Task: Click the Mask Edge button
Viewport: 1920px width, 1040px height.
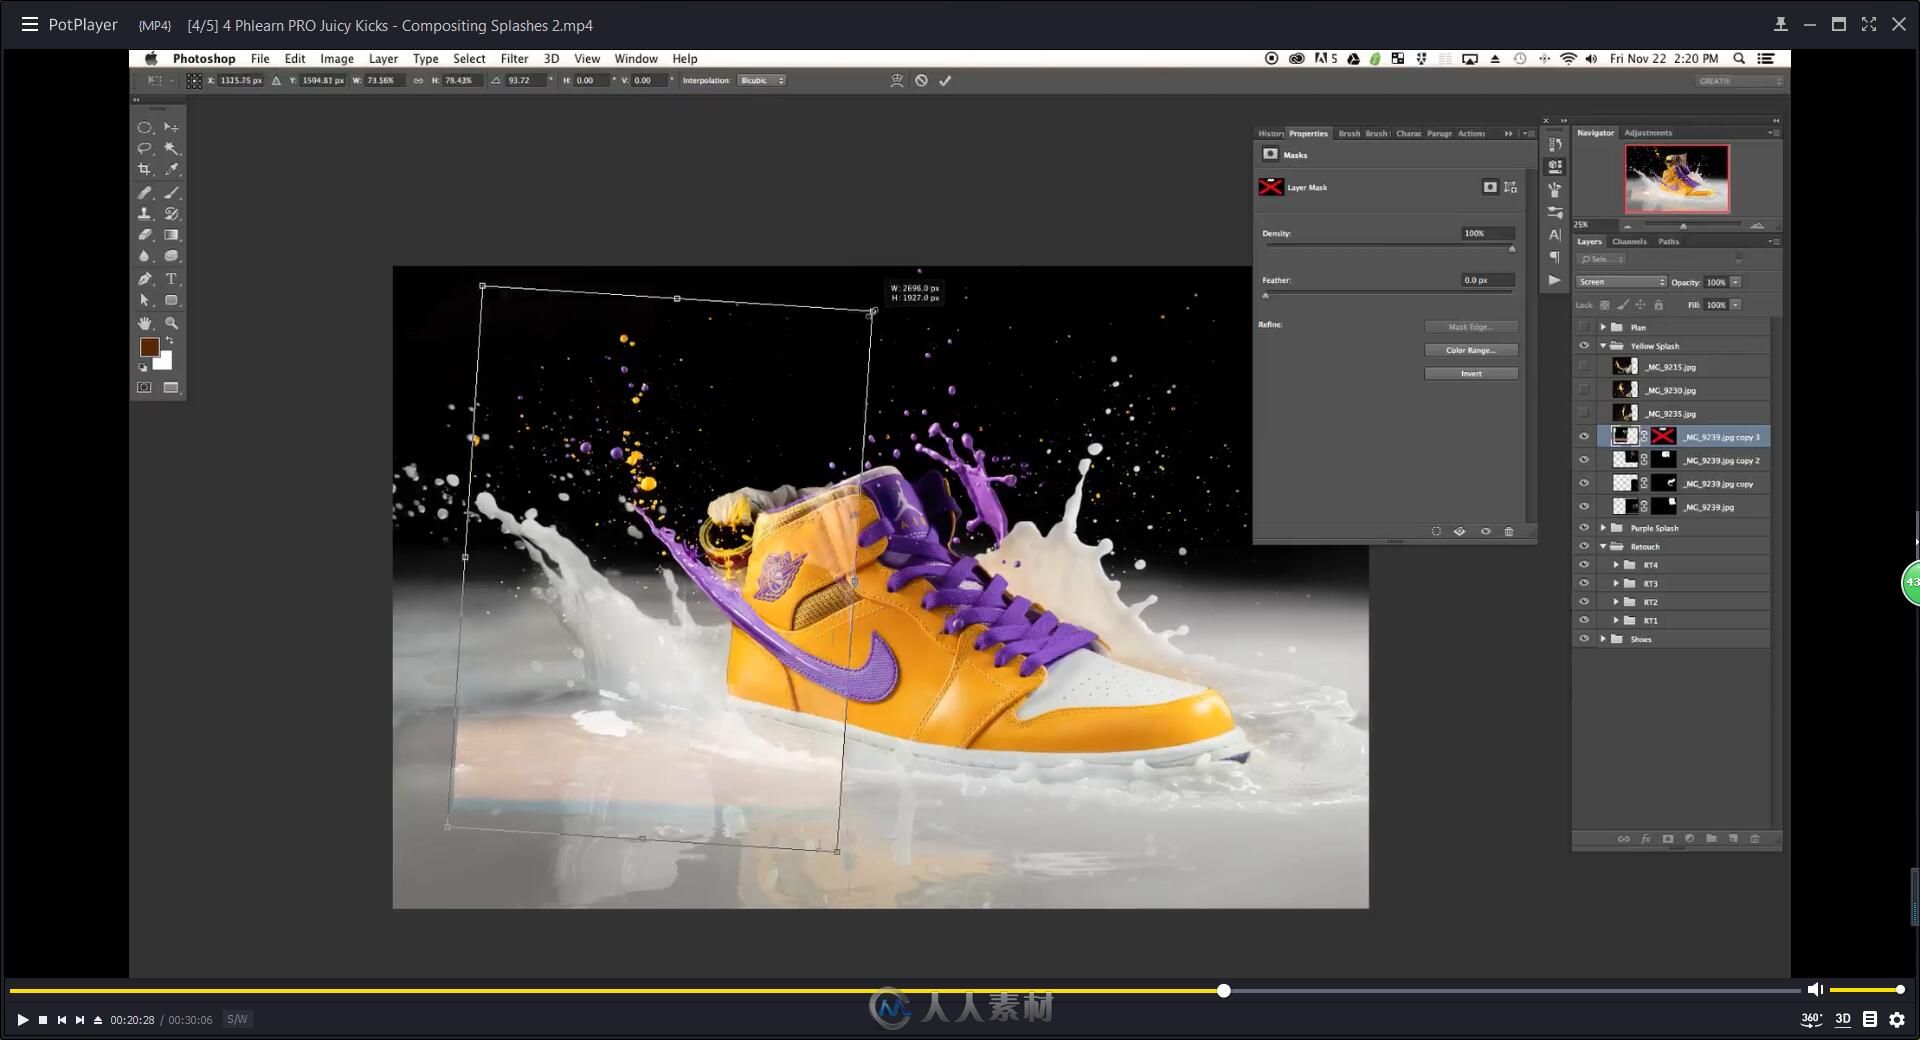Action: pos(1471,327)
